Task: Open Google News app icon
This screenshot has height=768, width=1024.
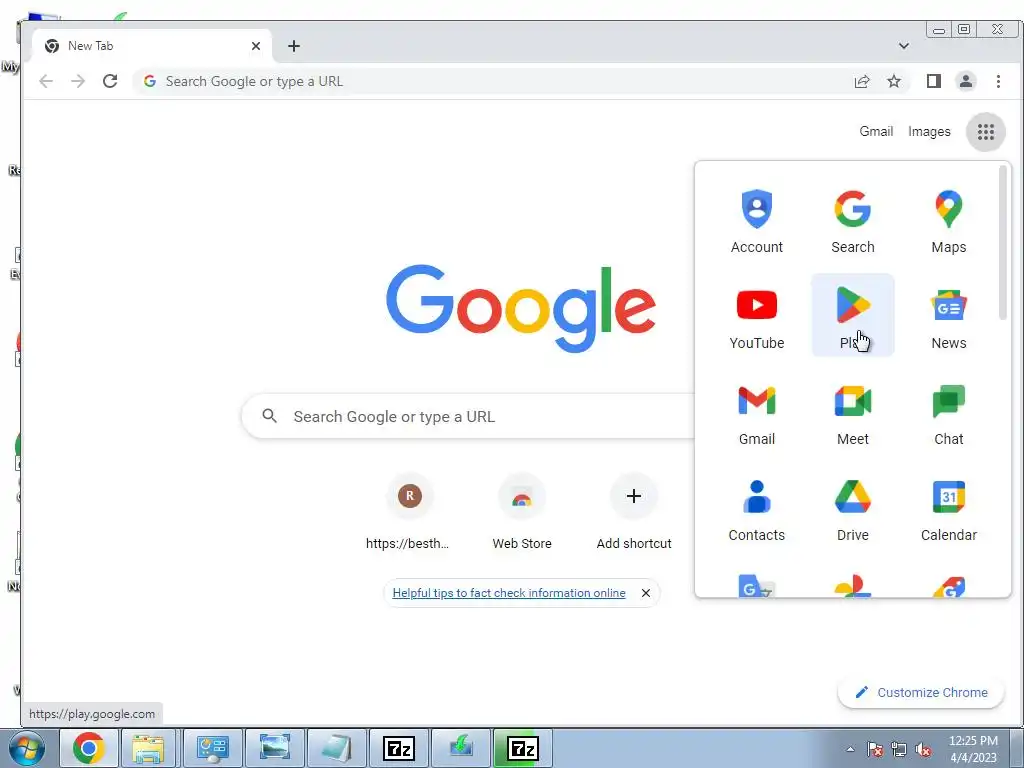Action: click(x=948, y=316)
